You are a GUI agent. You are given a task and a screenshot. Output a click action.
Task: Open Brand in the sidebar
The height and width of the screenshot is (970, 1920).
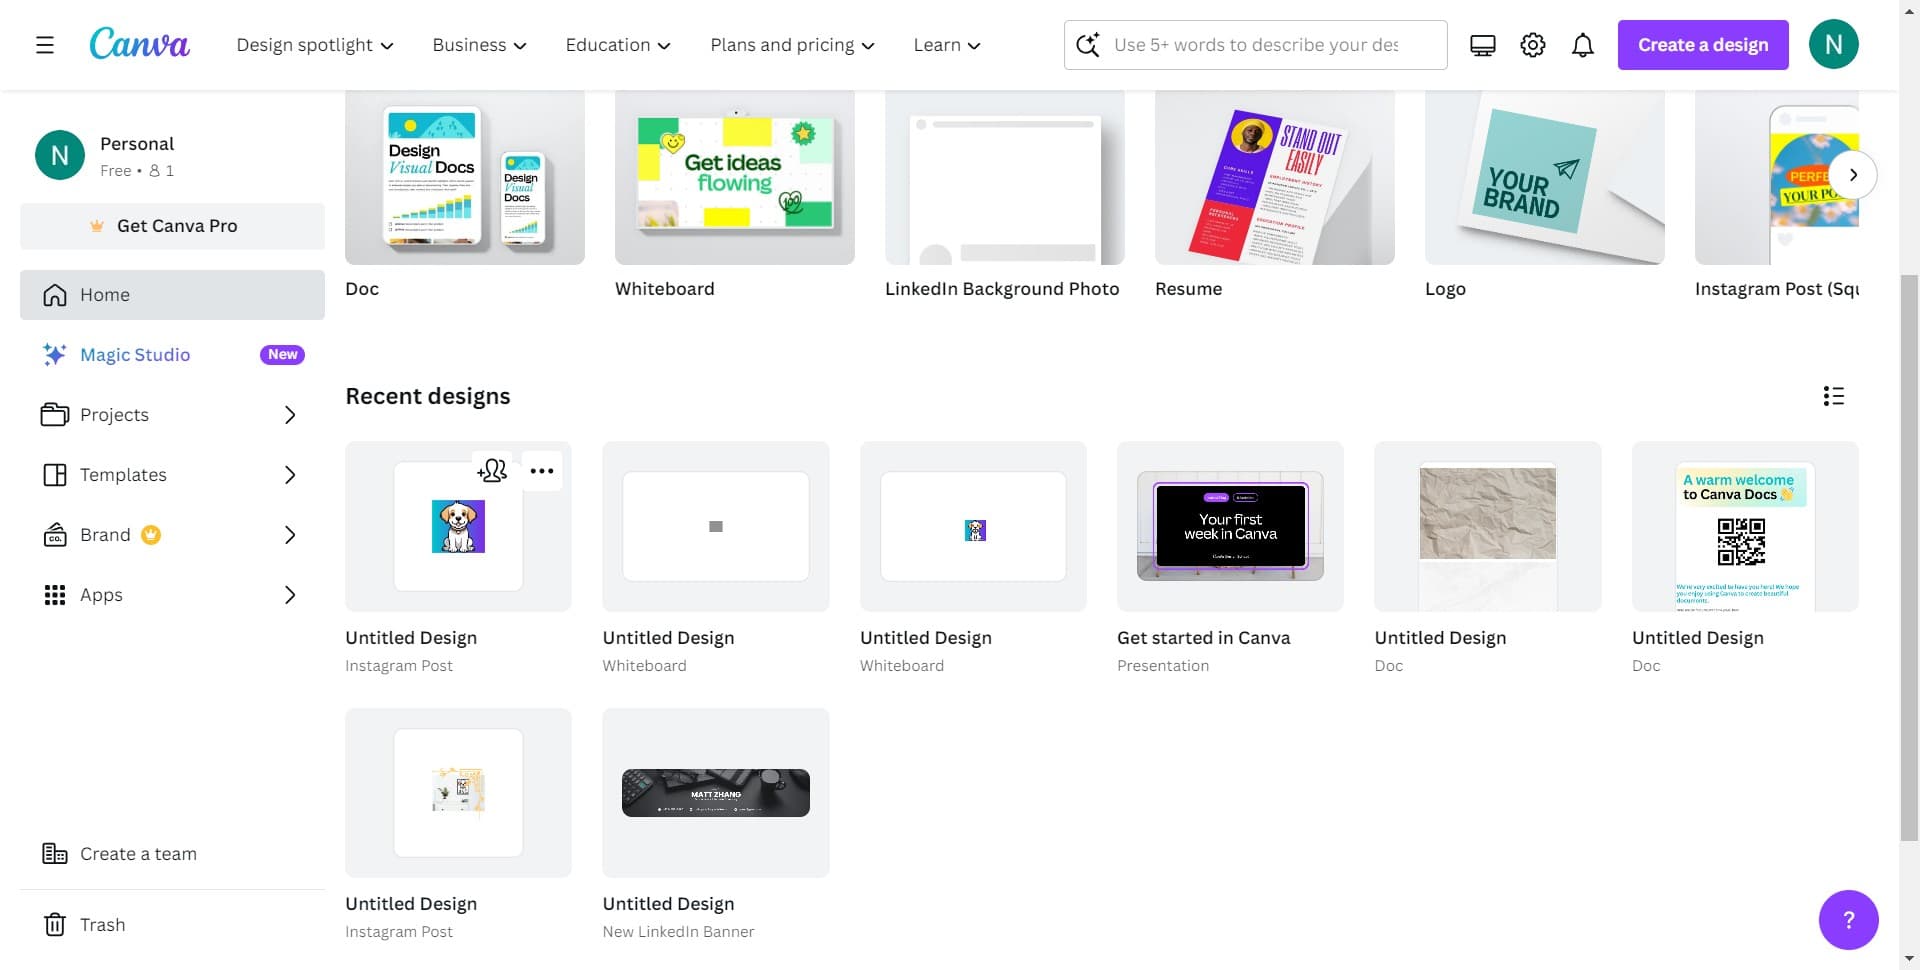[x=172, y=535]
